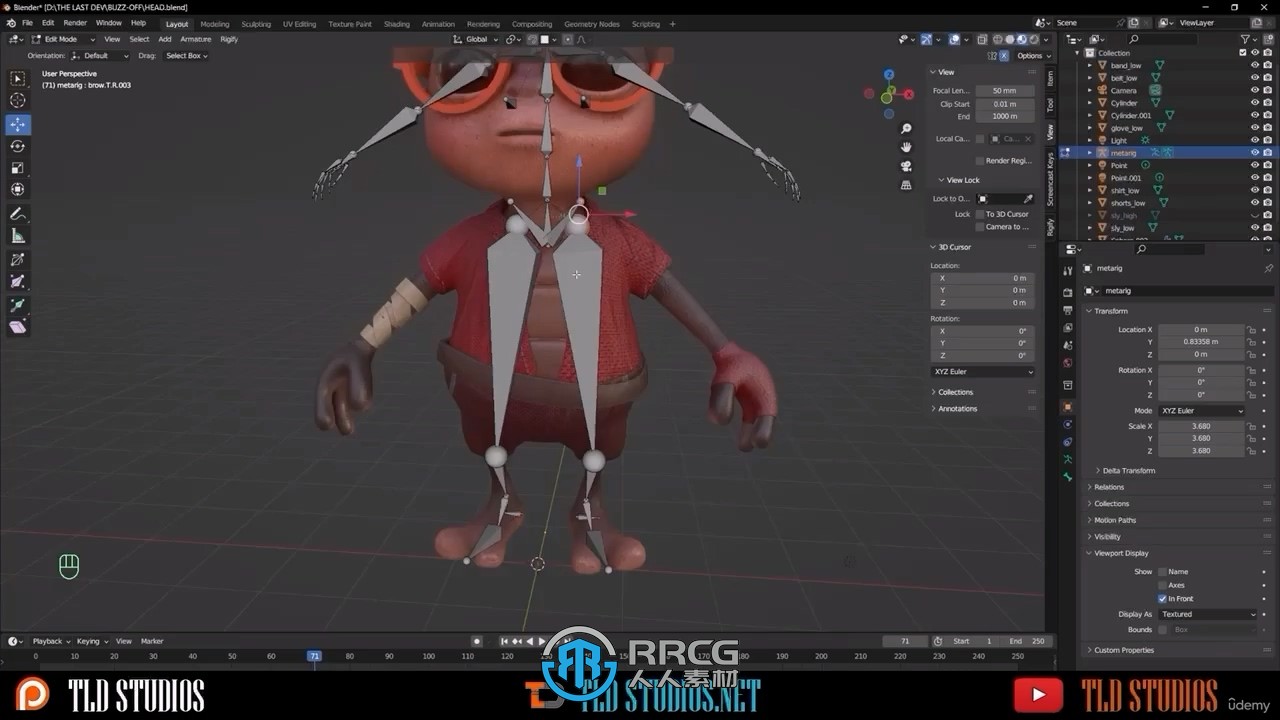Activate the Transform tool

(x=18, y=189)
